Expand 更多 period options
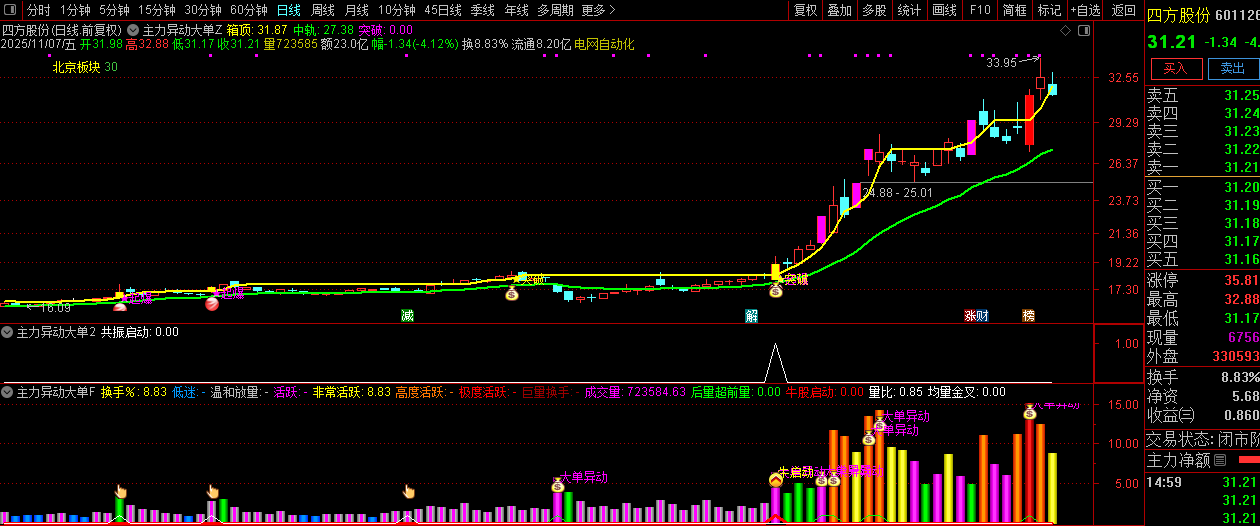 coord(597,10)
